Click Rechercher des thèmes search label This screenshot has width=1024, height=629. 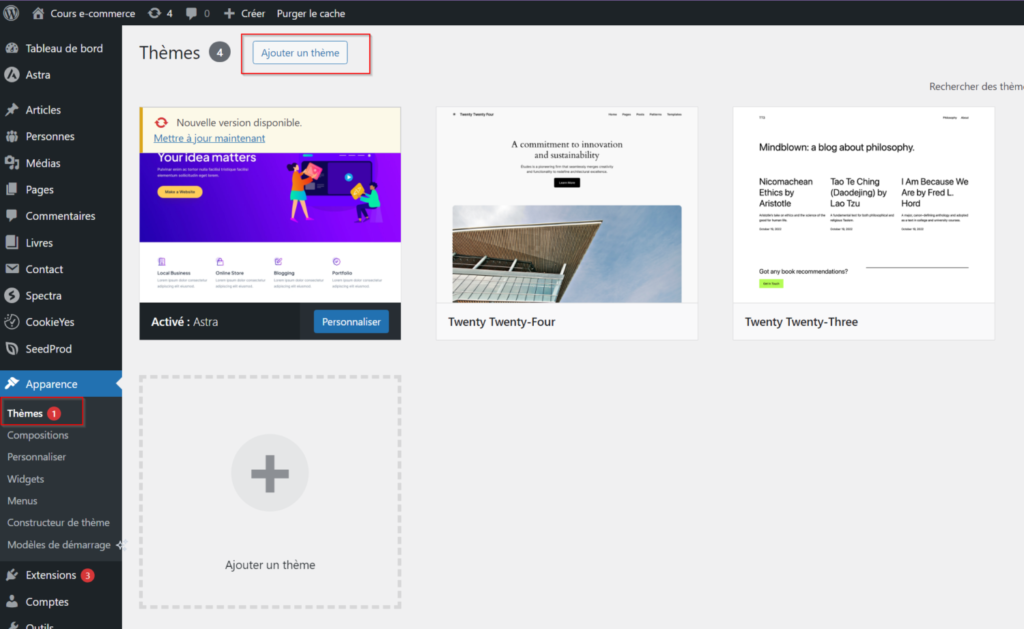(976, 86)
